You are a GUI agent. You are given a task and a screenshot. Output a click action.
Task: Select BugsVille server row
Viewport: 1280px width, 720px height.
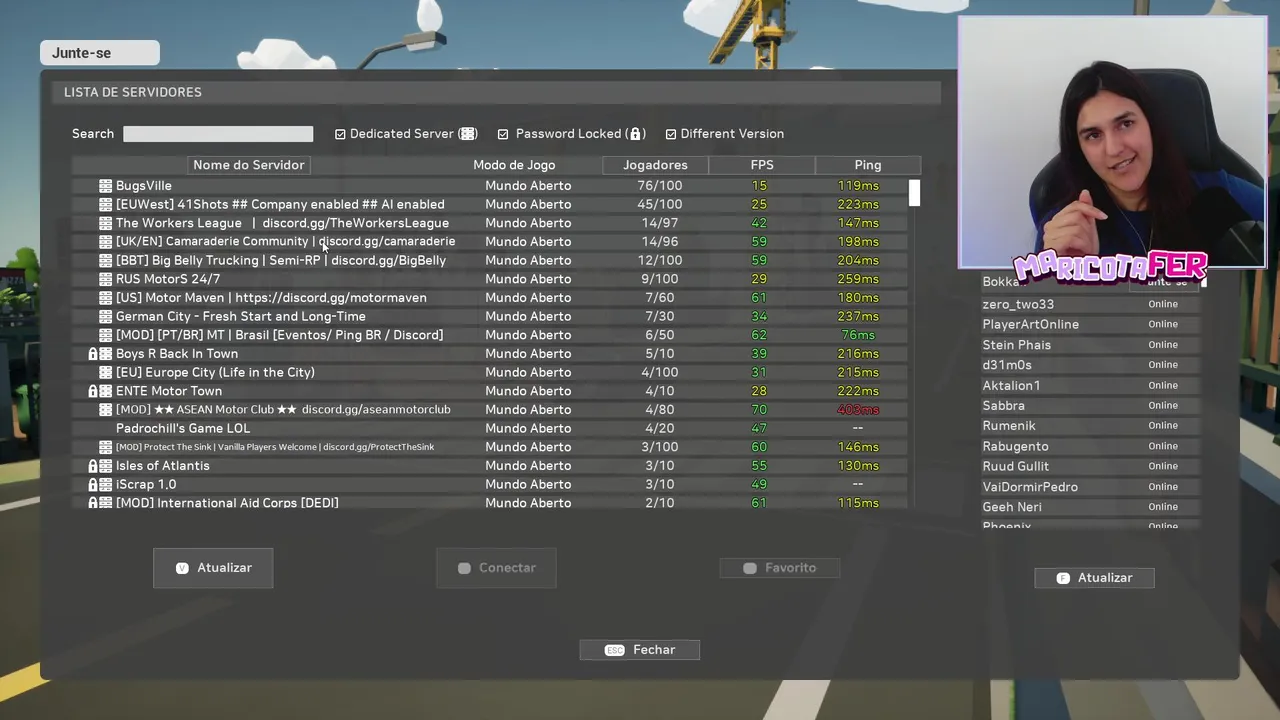pyautogui.click(x=490, y=186)
